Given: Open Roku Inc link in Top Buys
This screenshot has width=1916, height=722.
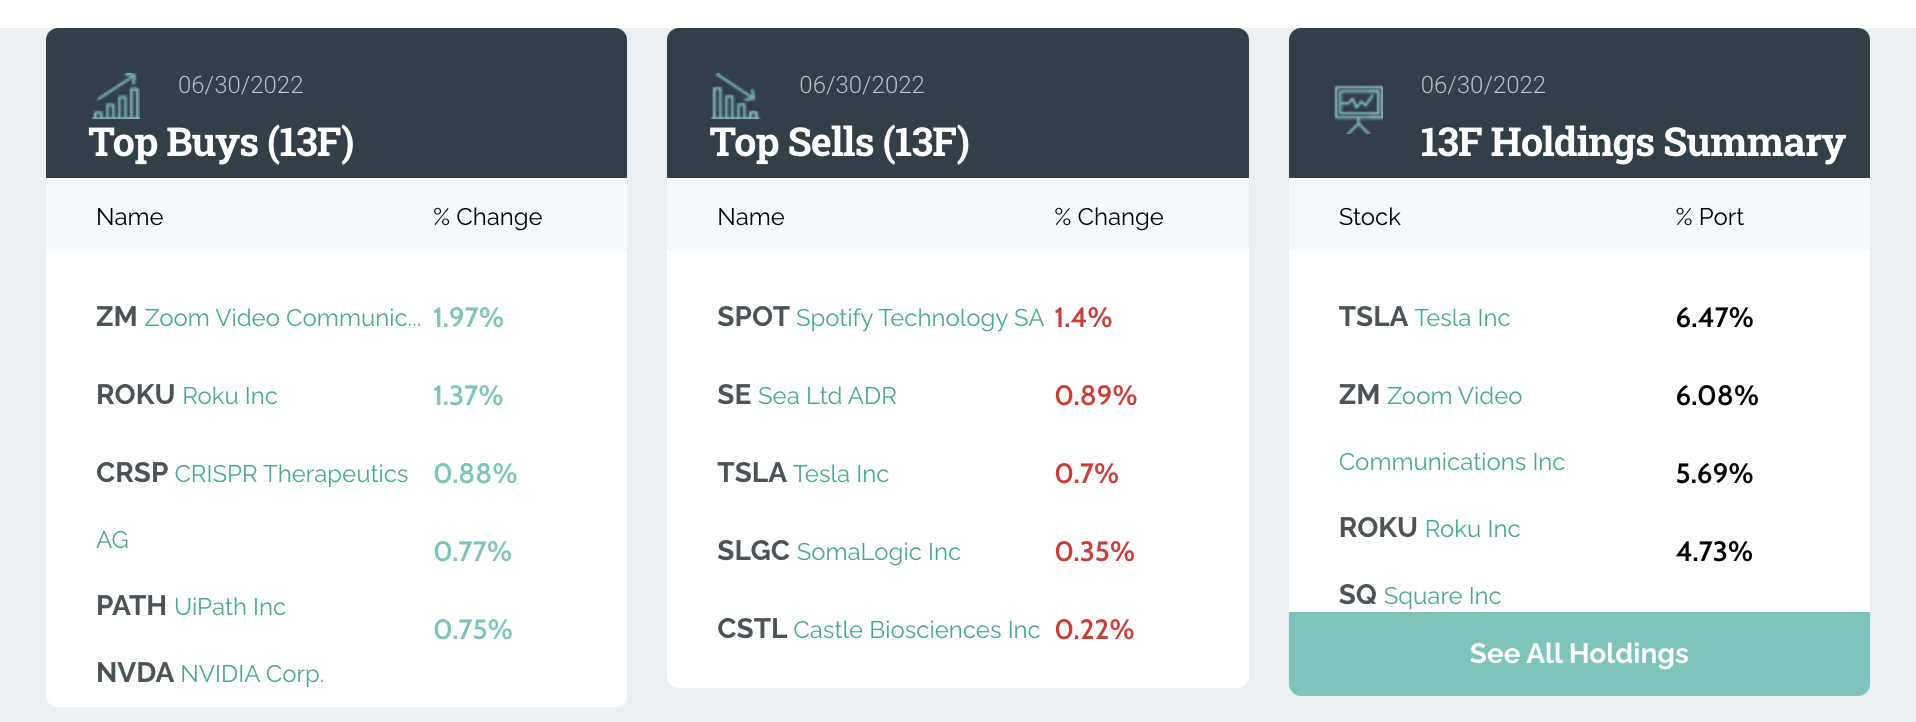Looking at the screenshot, I should click(229, 396).
